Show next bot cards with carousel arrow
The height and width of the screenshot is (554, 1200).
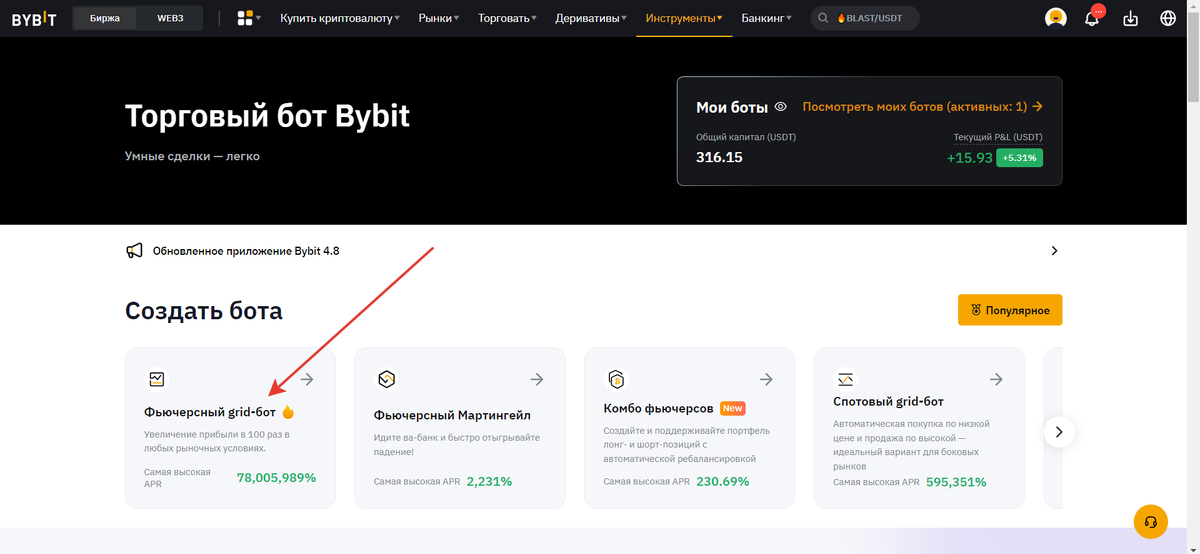[x=1059, y=432]
